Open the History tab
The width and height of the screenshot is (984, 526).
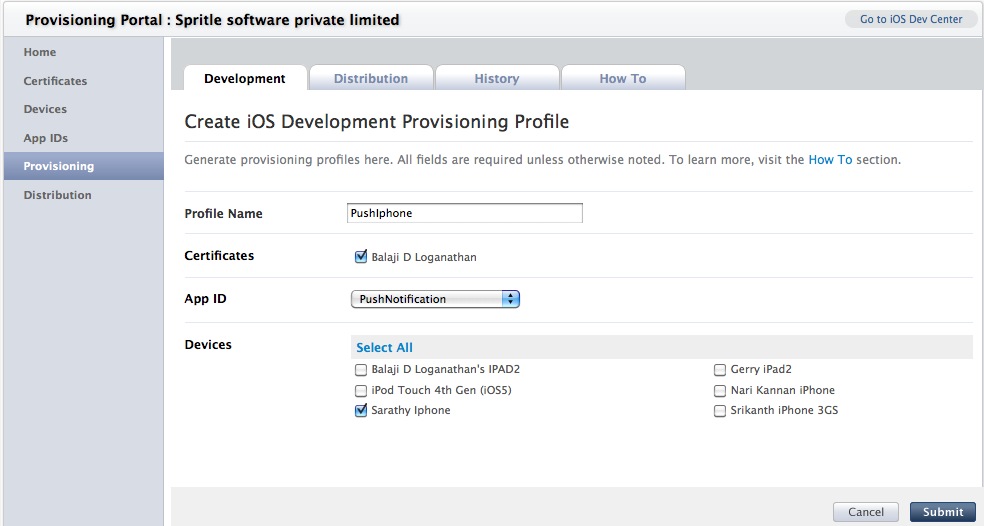[497, 78]
